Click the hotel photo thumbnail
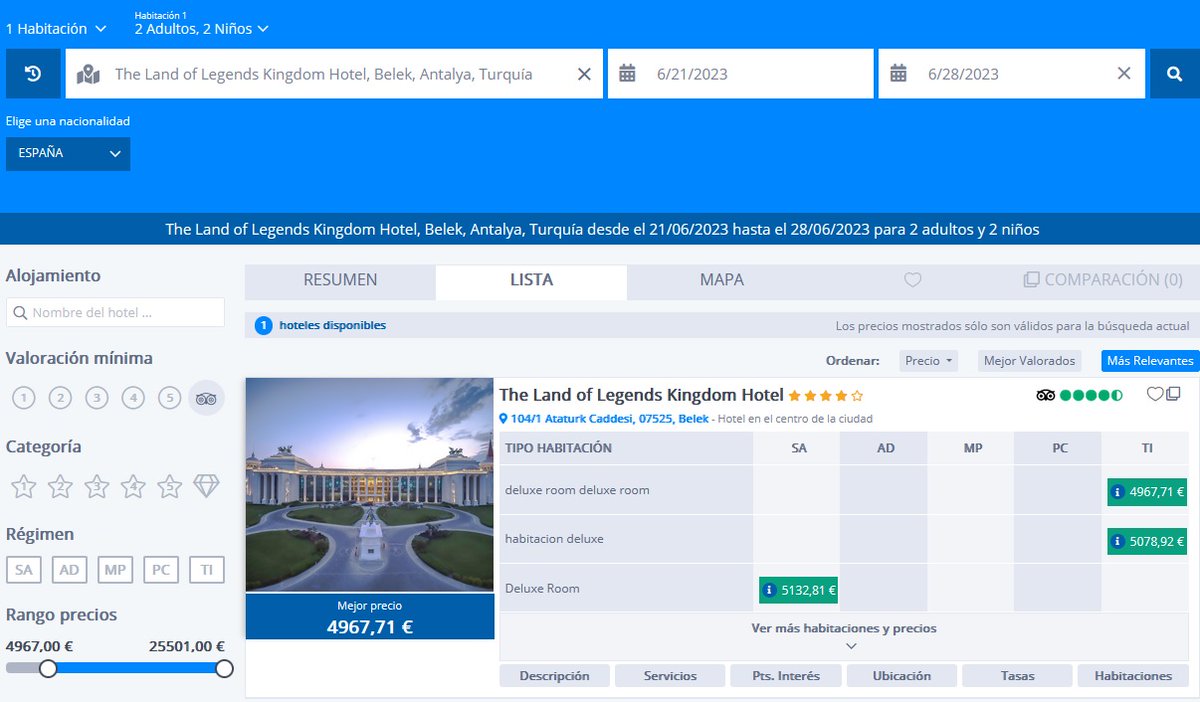This screenshot has width=1200, height=702. point(370,486)
